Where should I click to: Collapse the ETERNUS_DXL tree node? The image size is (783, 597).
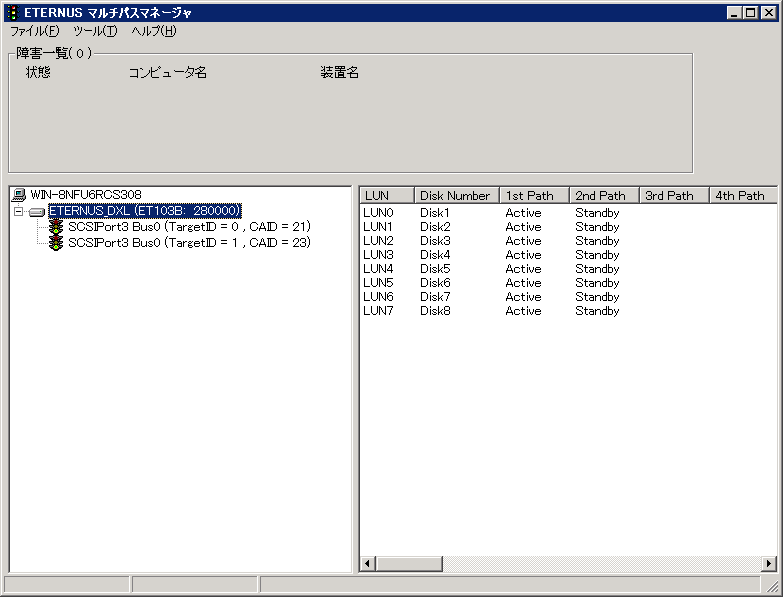coord(18,211)
